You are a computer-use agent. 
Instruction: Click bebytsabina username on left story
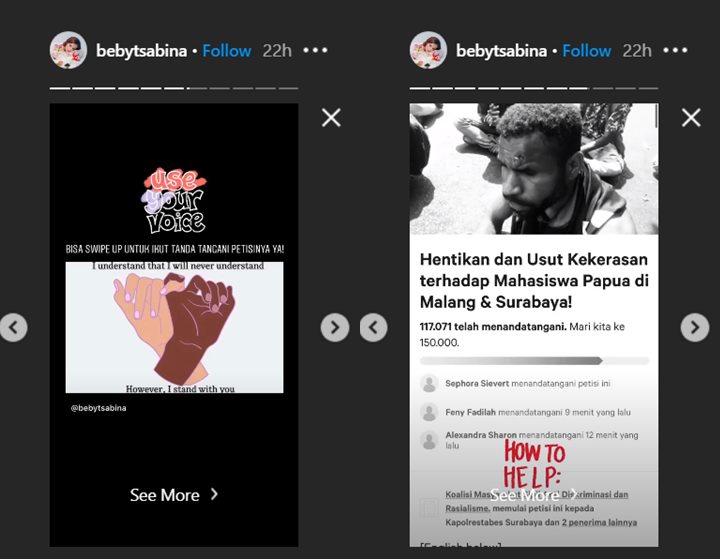click(x=141, y=51)
